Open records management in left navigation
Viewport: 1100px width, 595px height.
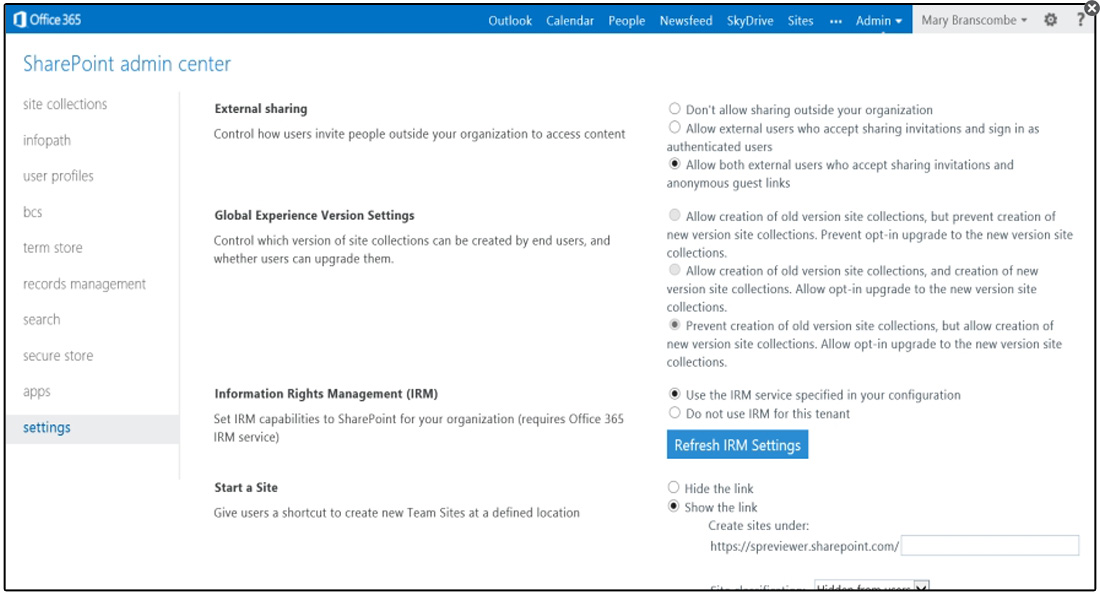(x=84, y=283)
